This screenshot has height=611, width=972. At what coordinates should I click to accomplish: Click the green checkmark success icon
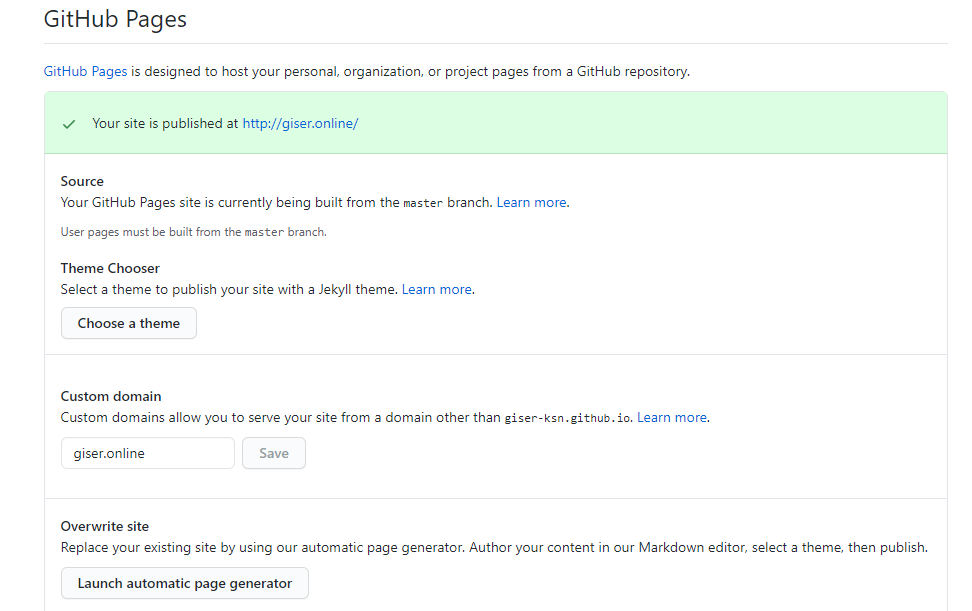[x=69, y=124]
